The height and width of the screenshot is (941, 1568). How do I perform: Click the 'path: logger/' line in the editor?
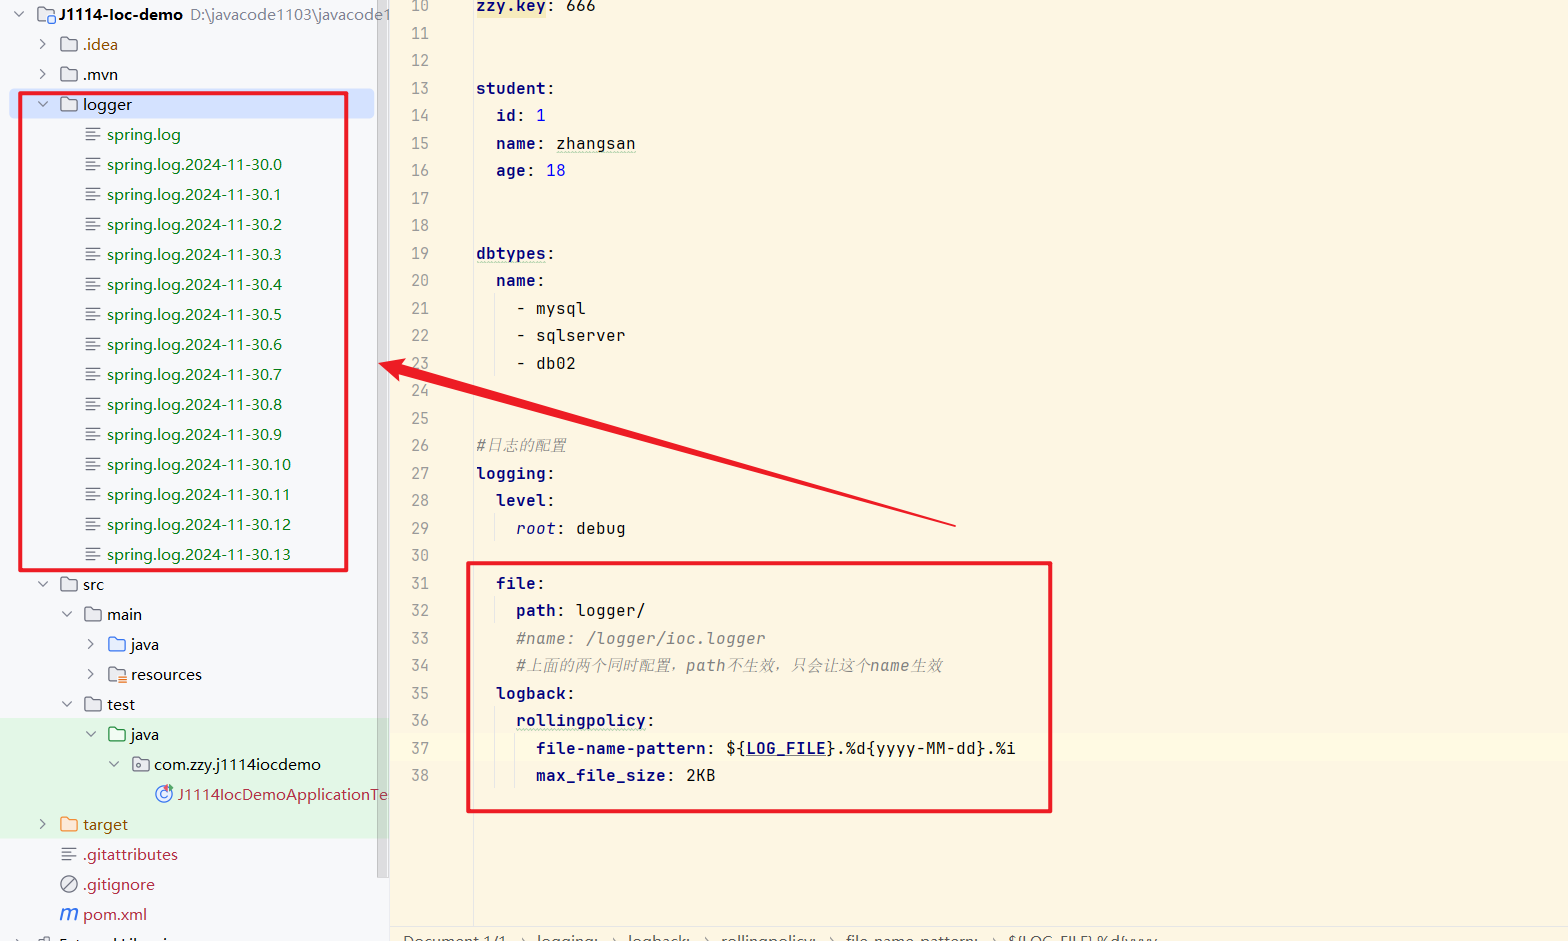pos(581,610)
